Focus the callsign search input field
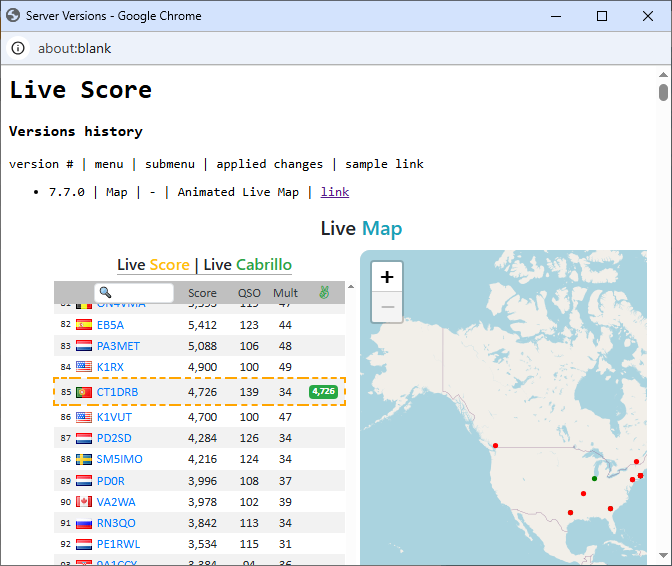The image size is (672, 566). (x=134, y=293)
